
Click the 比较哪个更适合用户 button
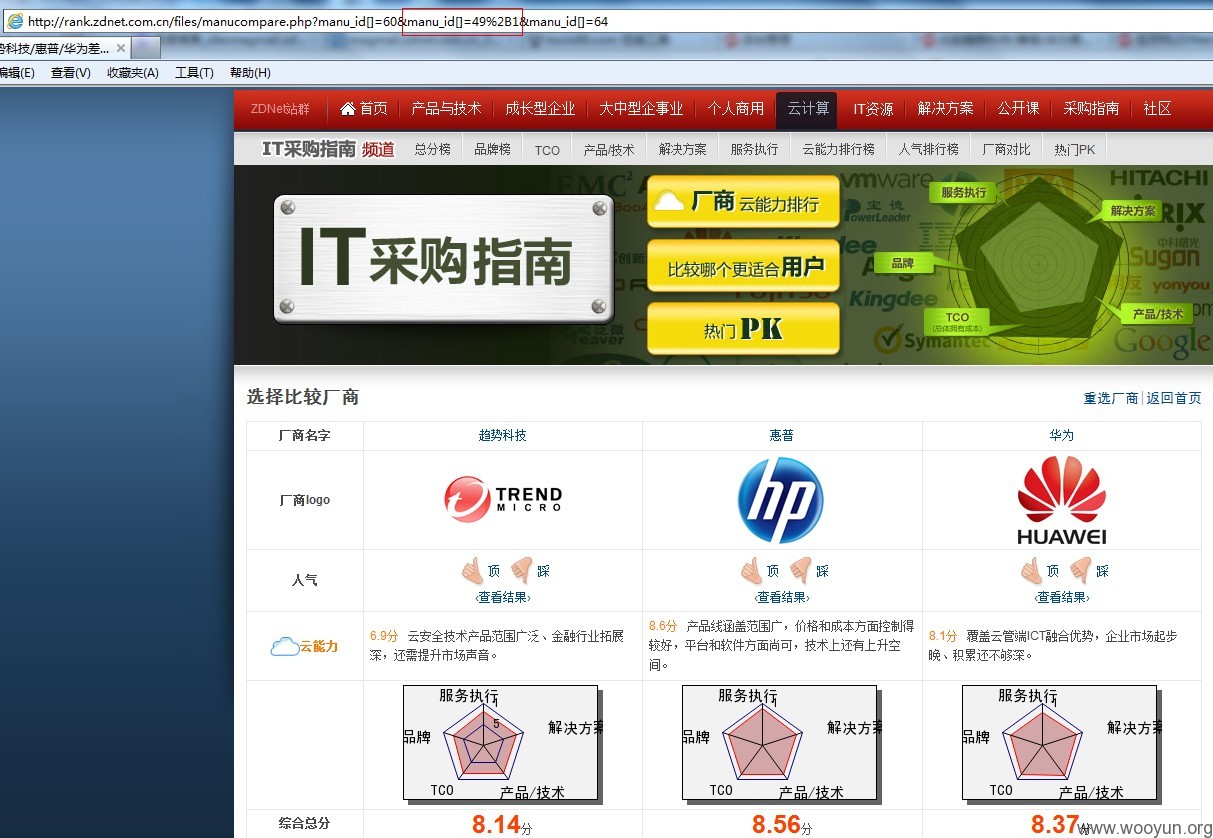tap(743, 266)
